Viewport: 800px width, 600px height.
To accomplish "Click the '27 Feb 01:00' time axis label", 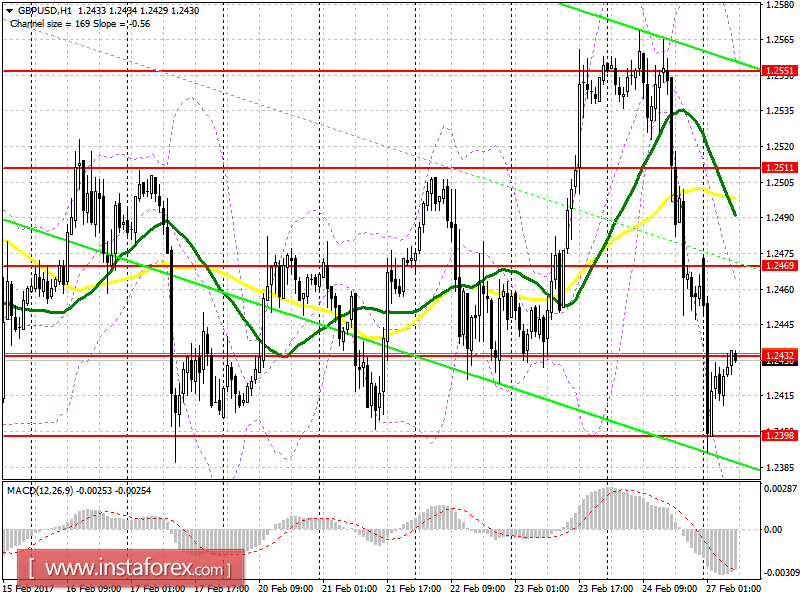I will pos(733,589).
